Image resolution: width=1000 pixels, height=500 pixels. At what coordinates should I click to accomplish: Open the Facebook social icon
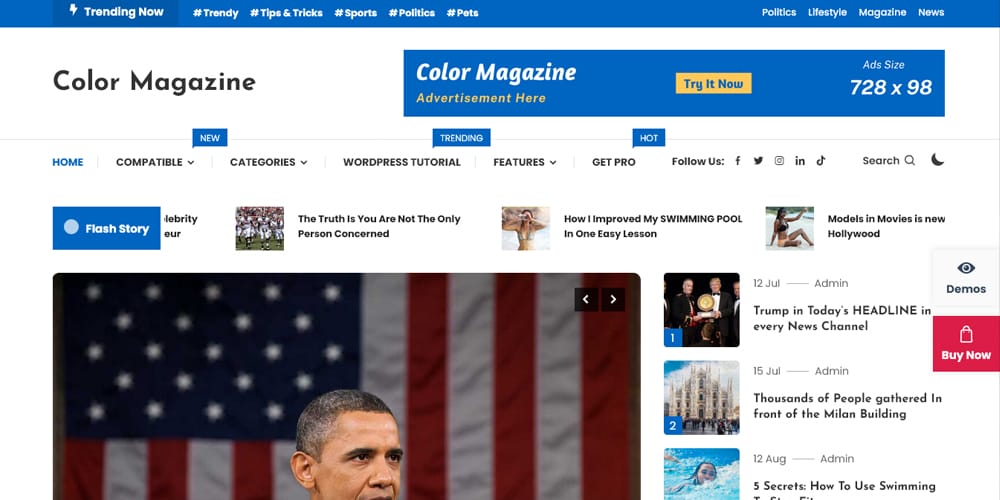click(x=737, y=161)
